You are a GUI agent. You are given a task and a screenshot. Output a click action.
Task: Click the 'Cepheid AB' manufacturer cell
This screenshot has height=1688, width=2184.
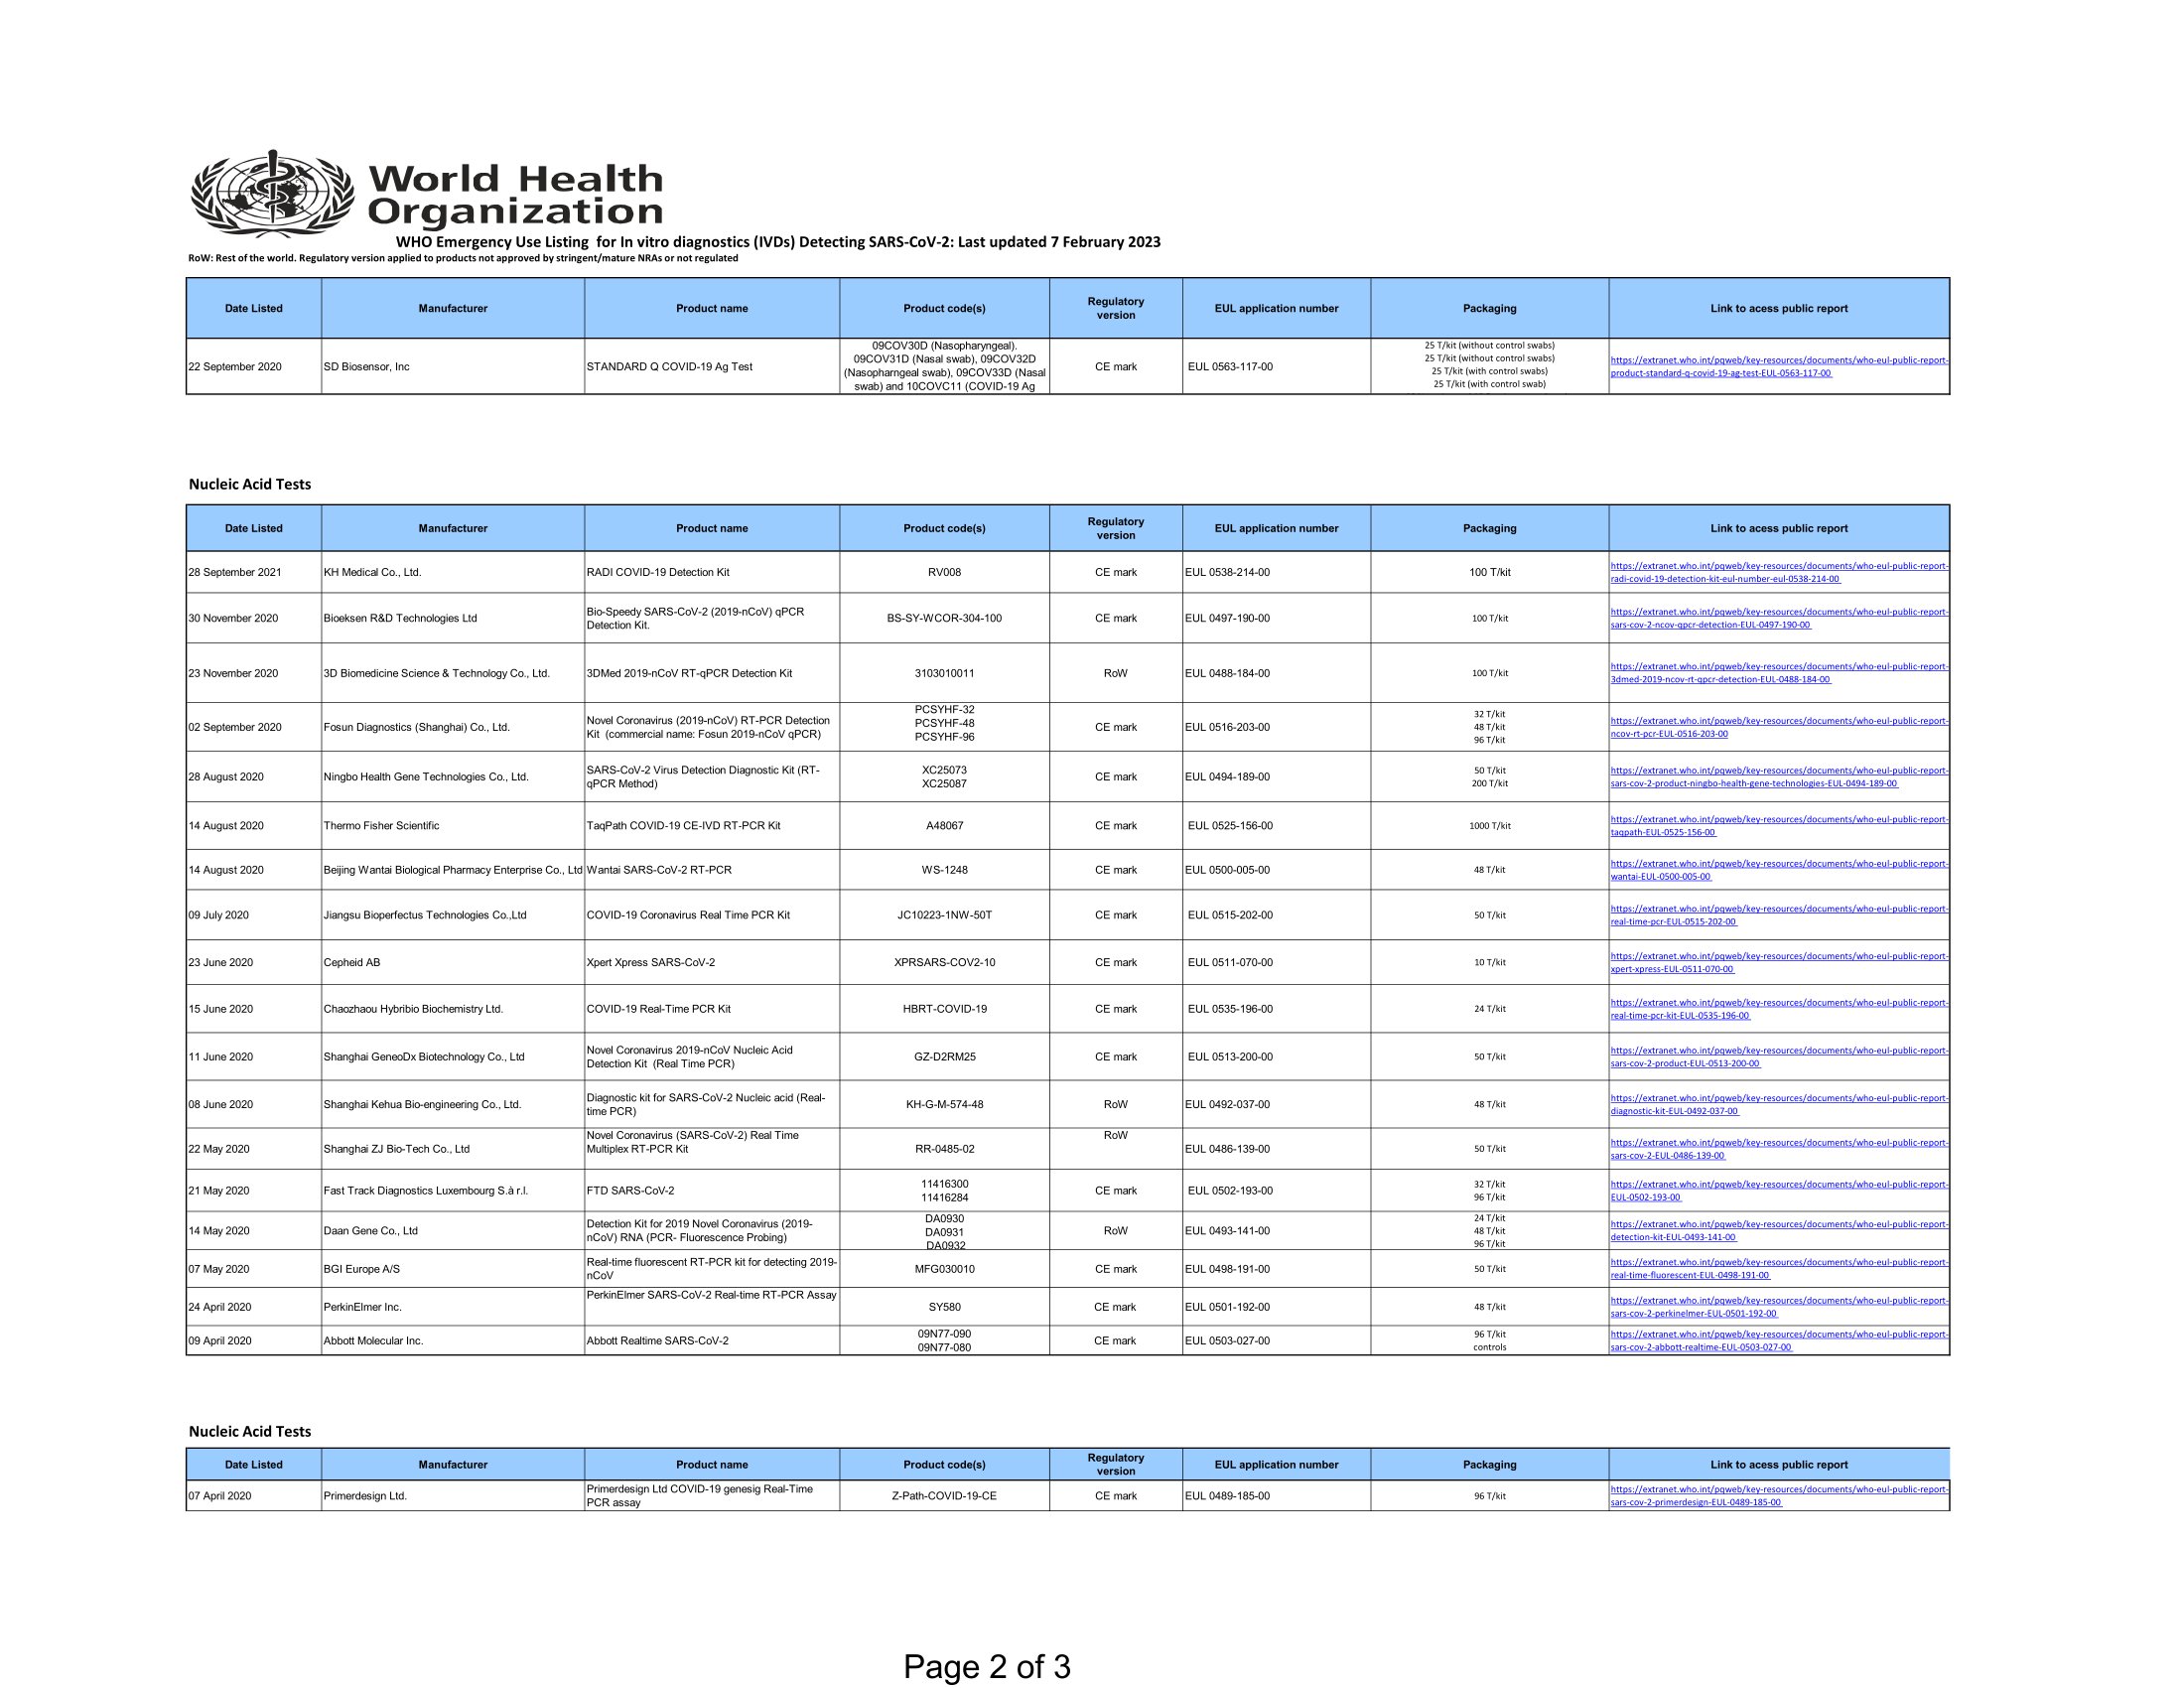(453, 962)
